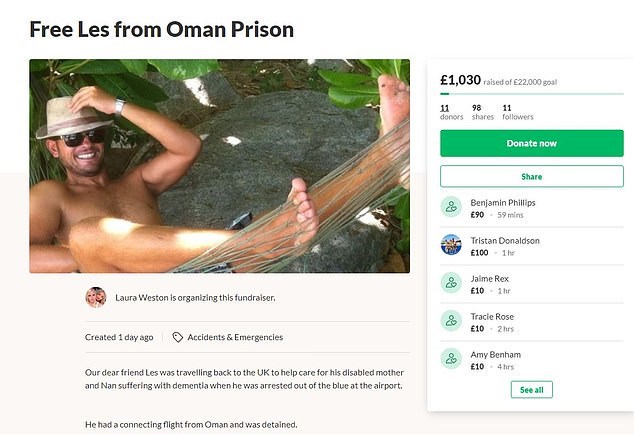Click the organizer's profile picture

pyautogui.click(x=96, y=297)
